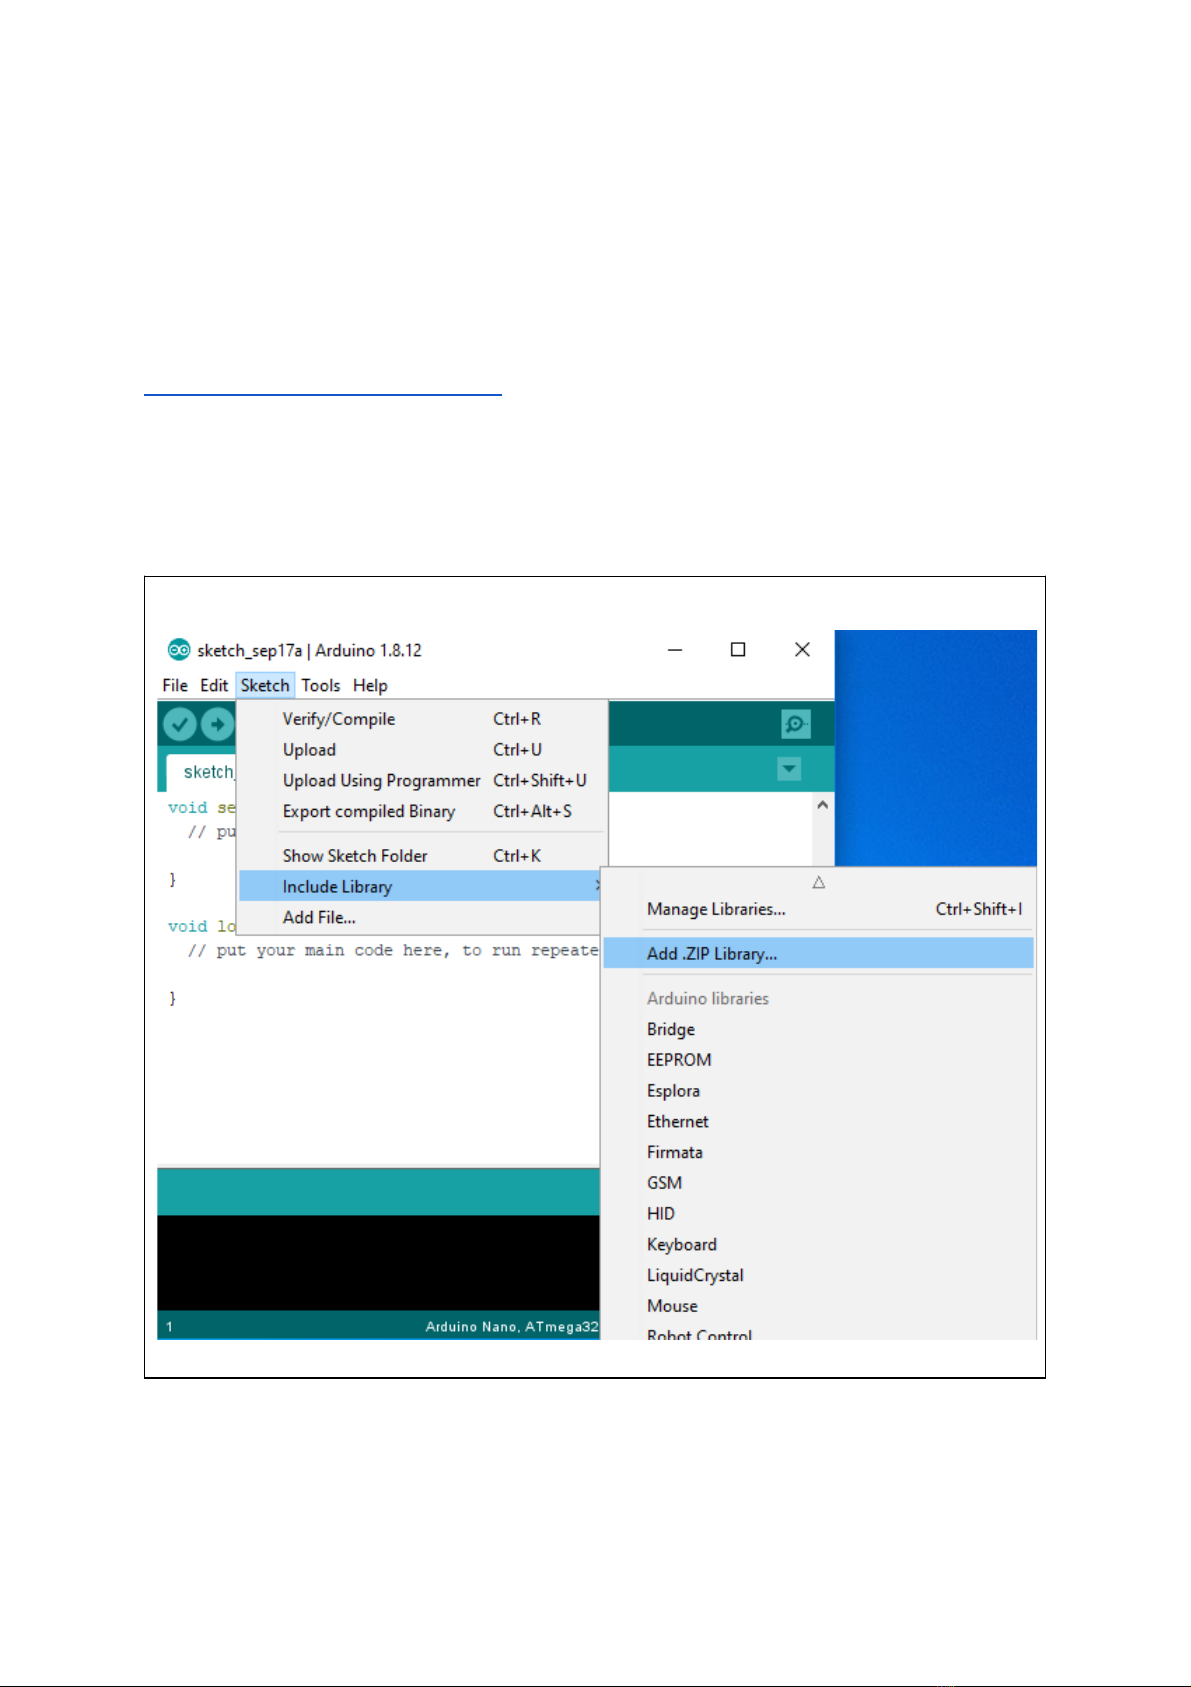Image resolution: width=1191 pixels, height=1687 pixels.
Task: Choose Export compiled Binary
Action: [421, 812]
